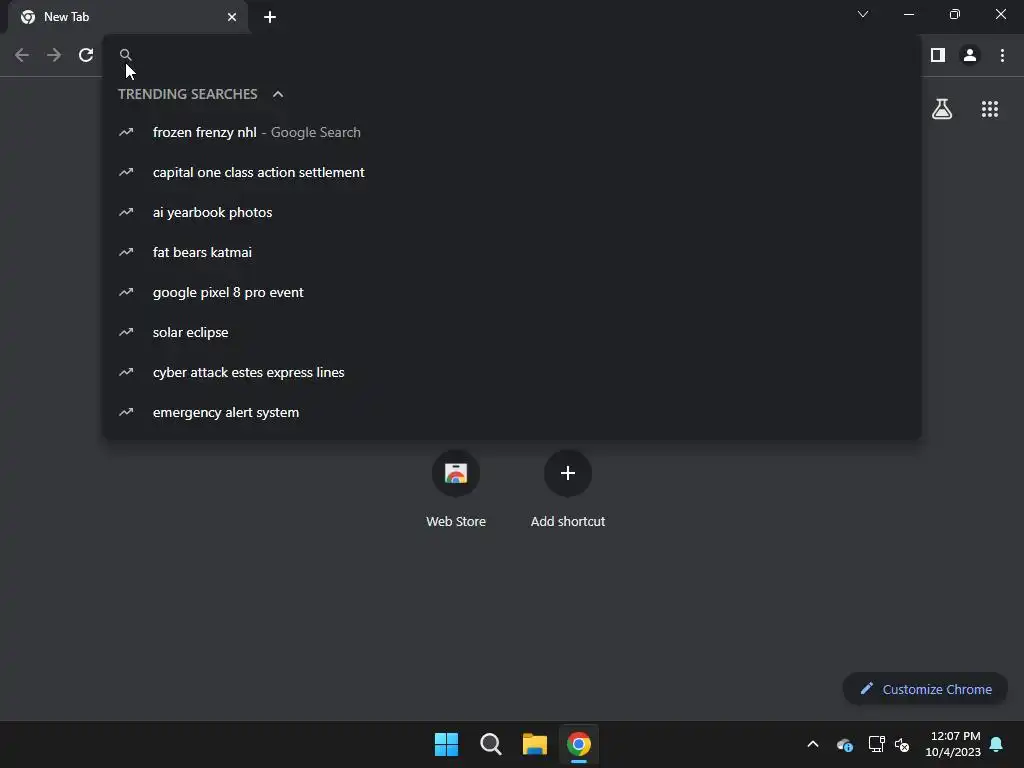Select 'frozen frenzy nhl' suggestion
Screen dimensions: 1024x768
tap(512, 133)
